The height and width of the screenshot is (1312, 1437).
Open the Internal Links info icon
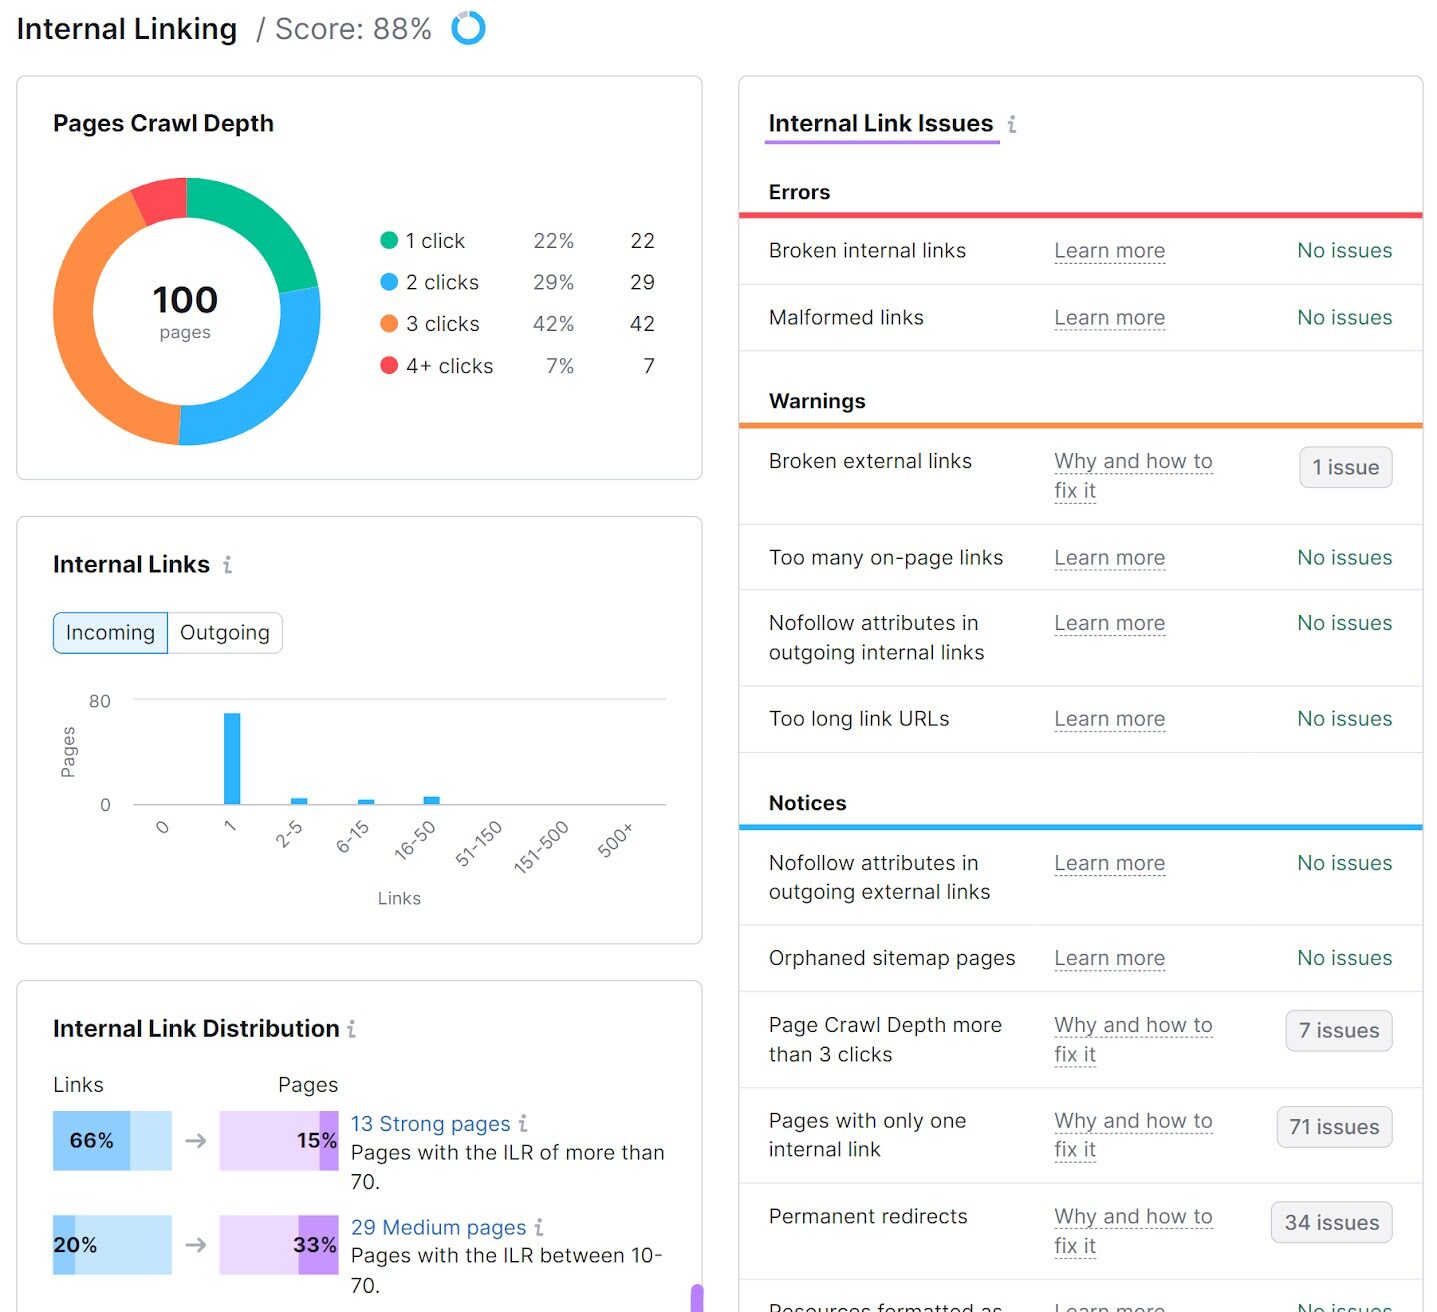coord(227,565)
